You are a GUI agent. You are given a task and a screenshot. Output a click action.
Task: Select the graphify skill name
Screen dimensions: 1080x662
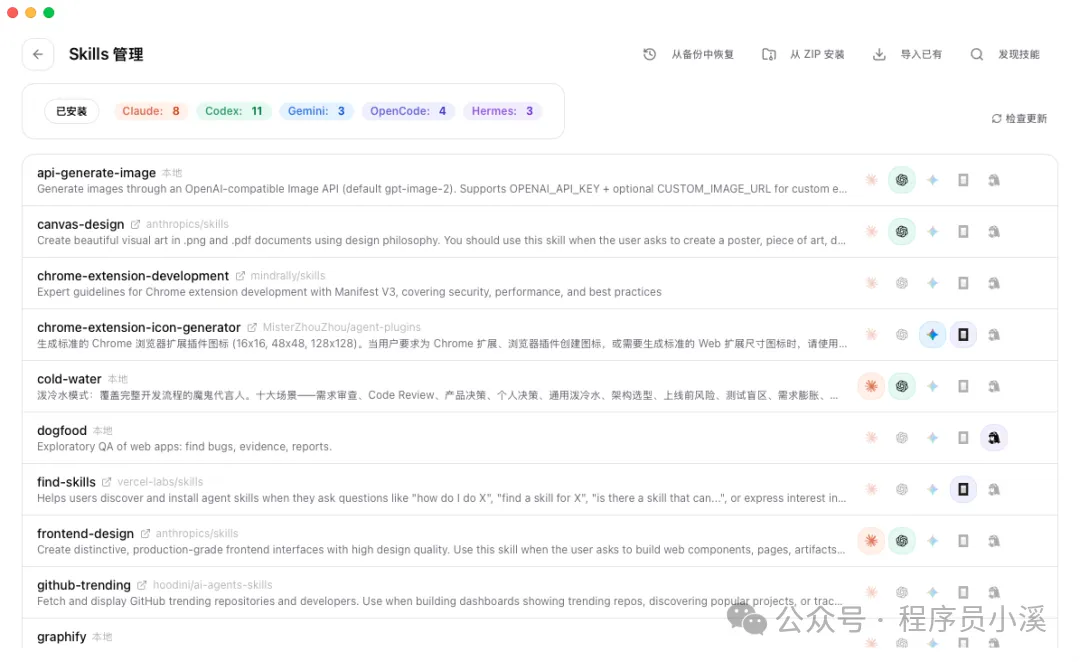[61, 637]
